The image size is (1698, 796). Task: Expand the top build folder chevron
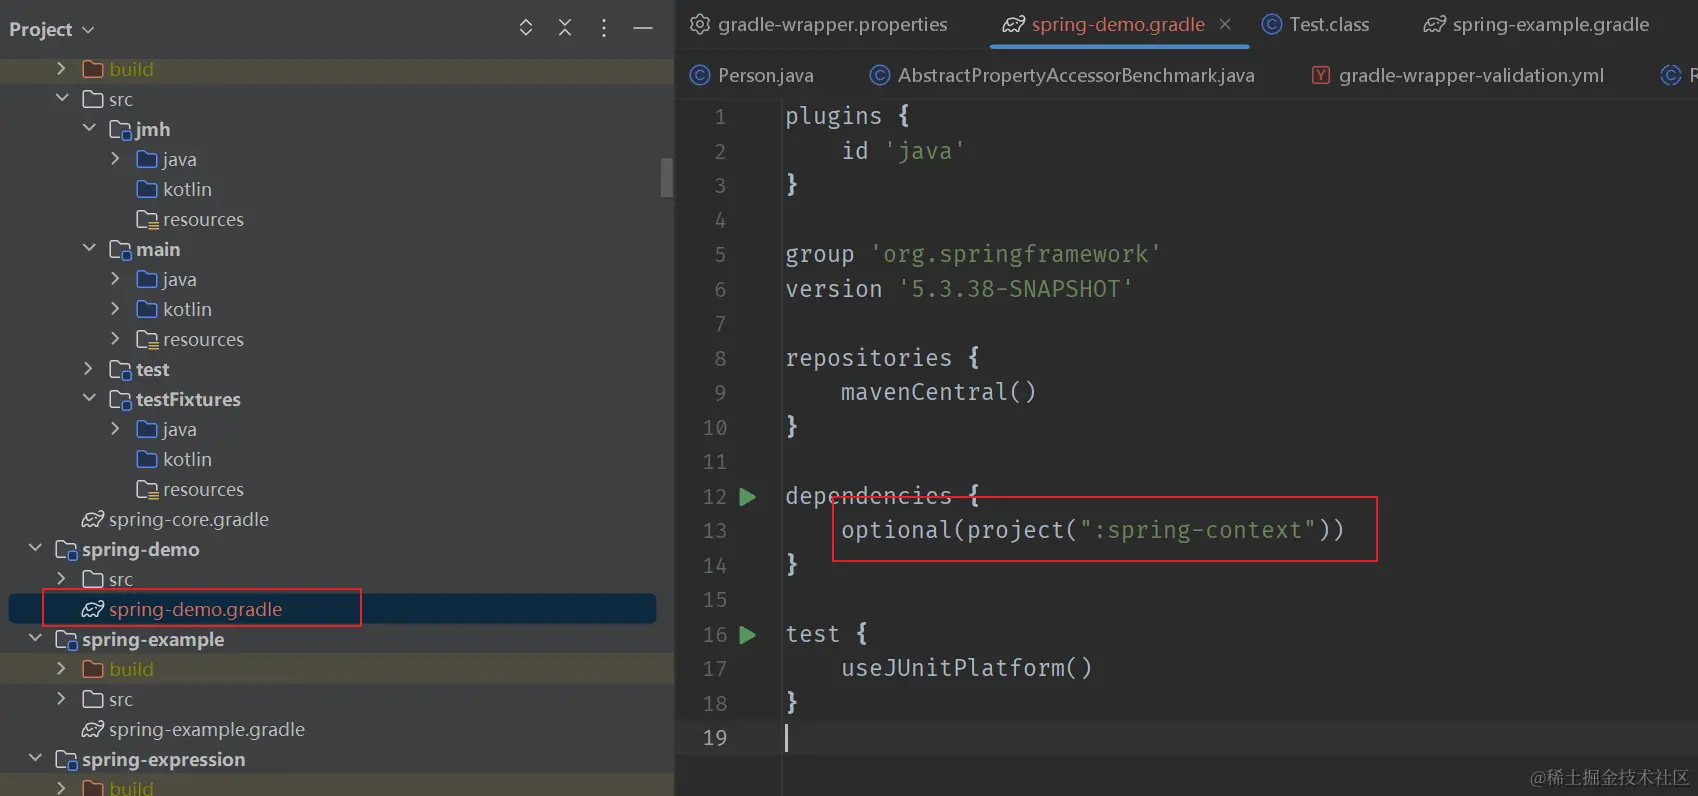[61, 68]
